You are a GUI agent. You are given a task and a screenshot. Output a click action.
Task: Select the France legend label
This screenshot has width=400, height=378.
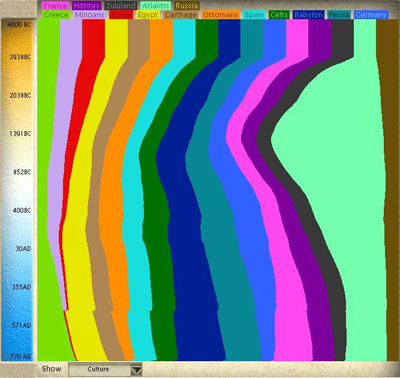coord(55,6)
